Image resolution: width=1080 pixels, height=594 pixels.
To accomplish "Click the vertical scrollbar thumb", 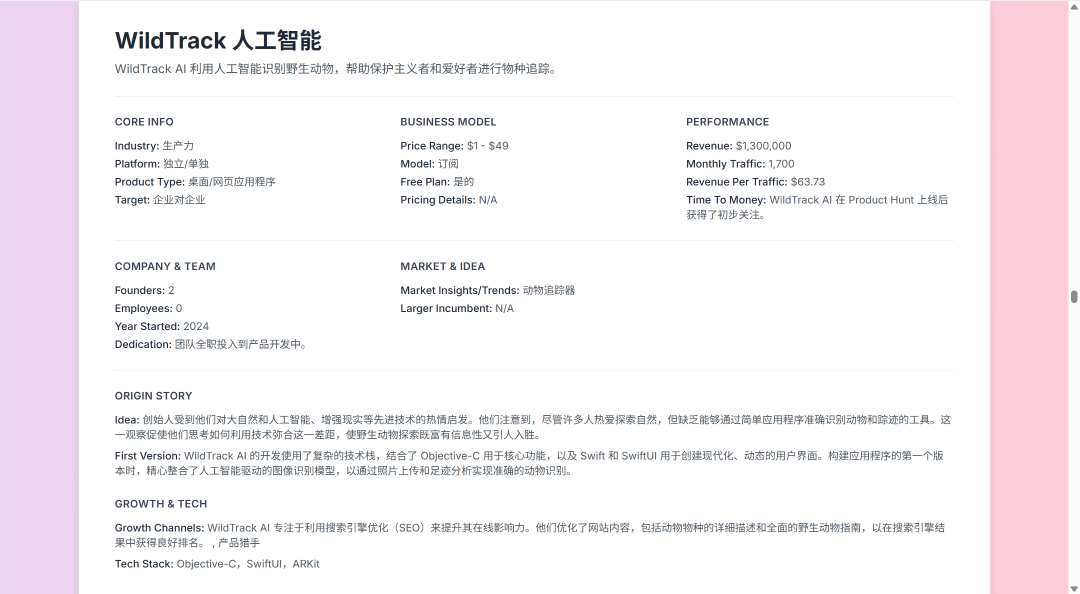I will pyautogui.click(x=1074, y=296).
